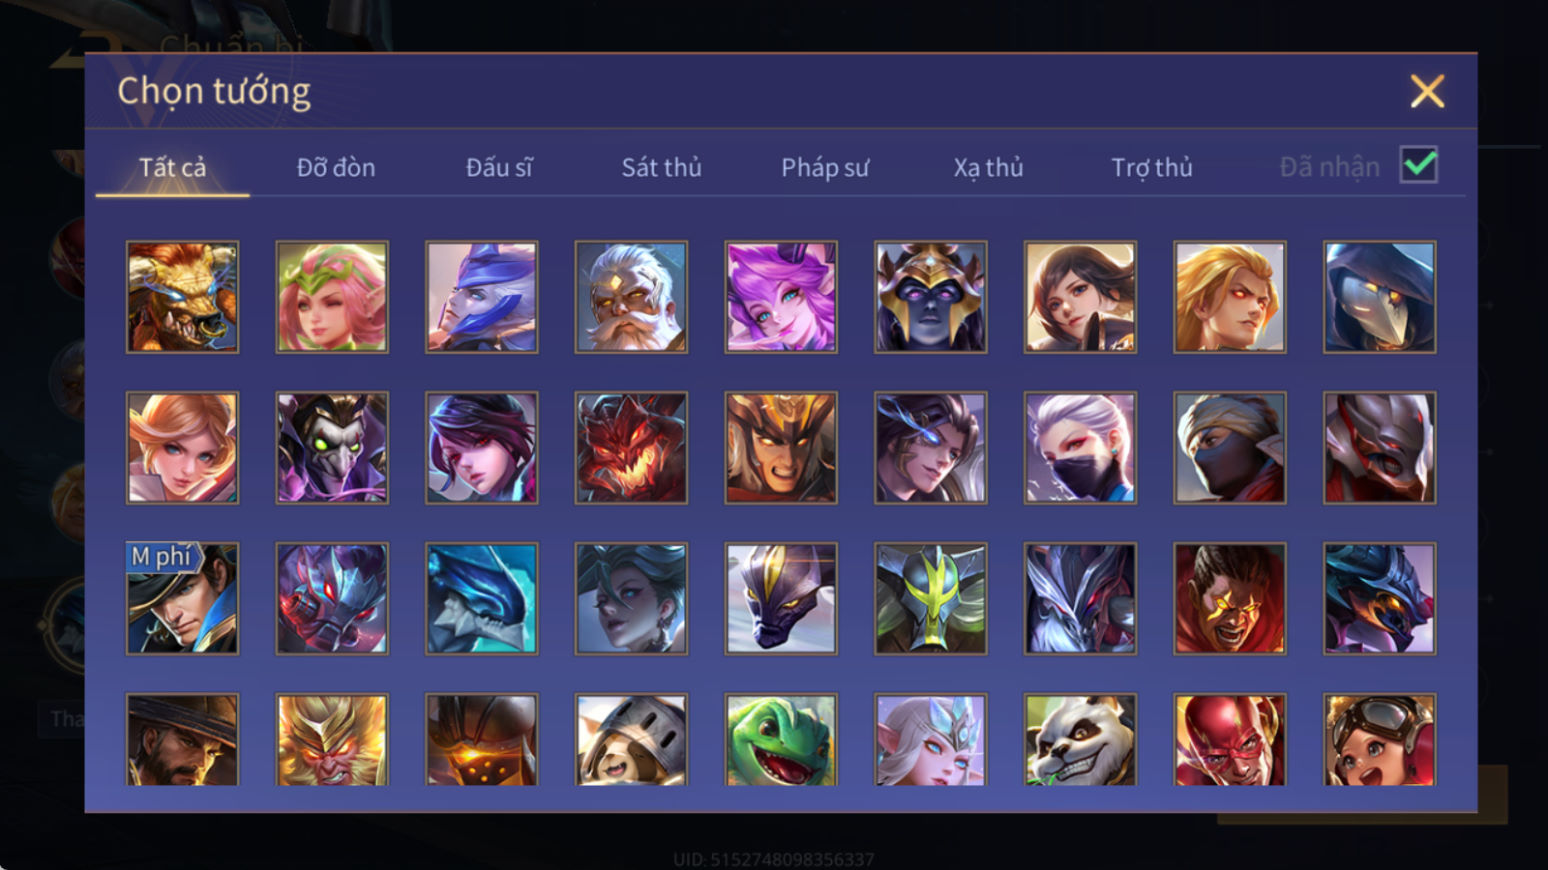
Task: Select the golden bull hero portrait
Action: coord(182,297)
